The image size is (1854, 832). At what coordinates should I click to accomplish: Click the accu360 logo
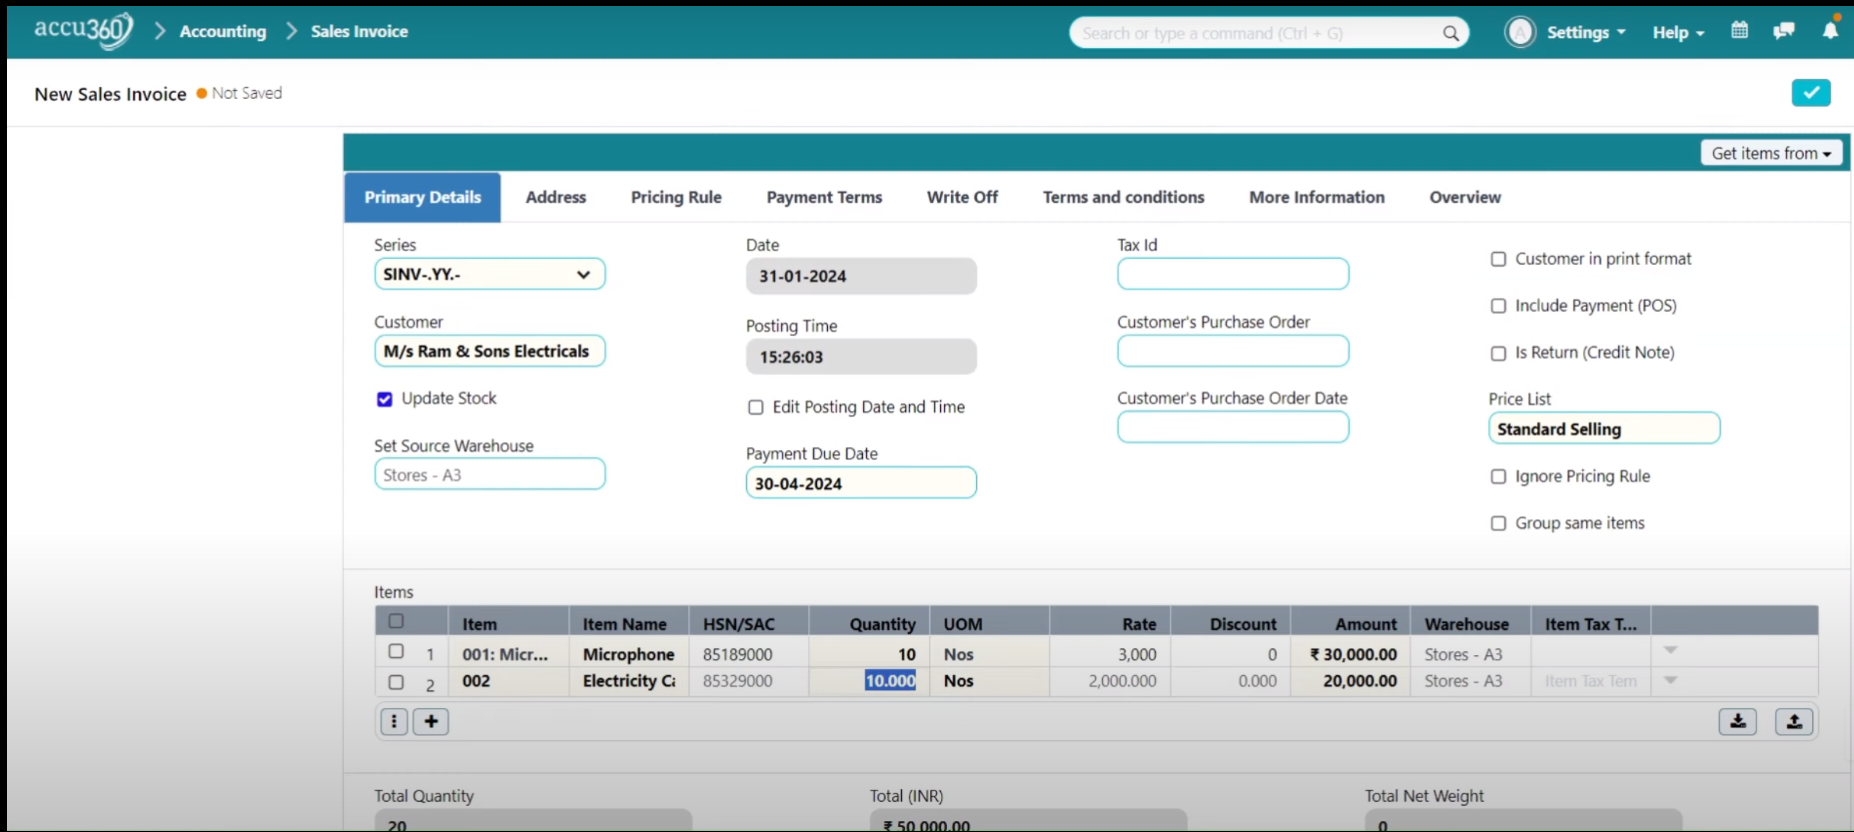point(83,30)
